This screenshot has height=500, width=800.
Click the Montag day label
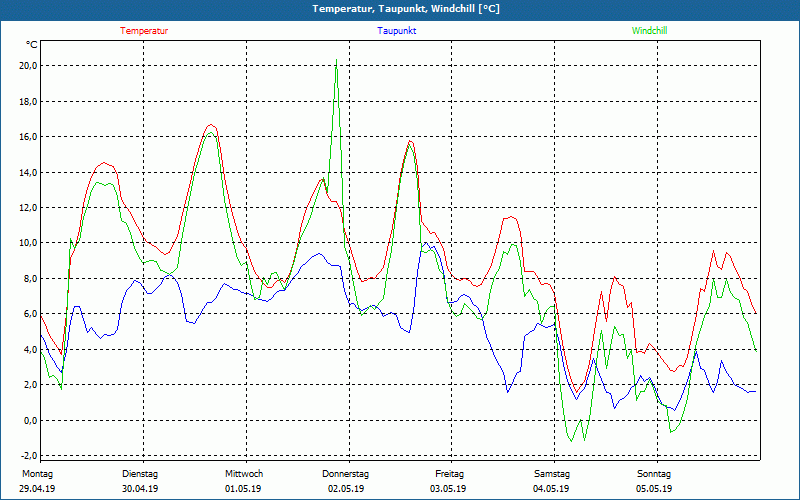coord(36,474)
